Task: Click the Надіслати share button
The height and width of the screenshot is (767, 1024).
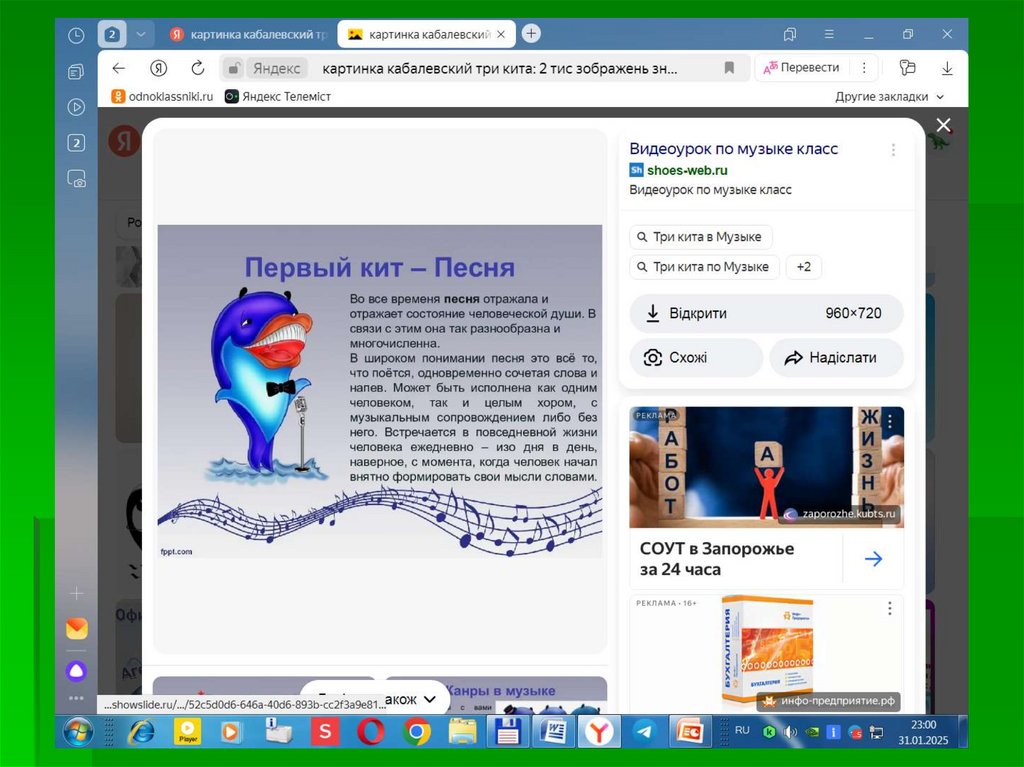Action: click(x=837, y=357)
